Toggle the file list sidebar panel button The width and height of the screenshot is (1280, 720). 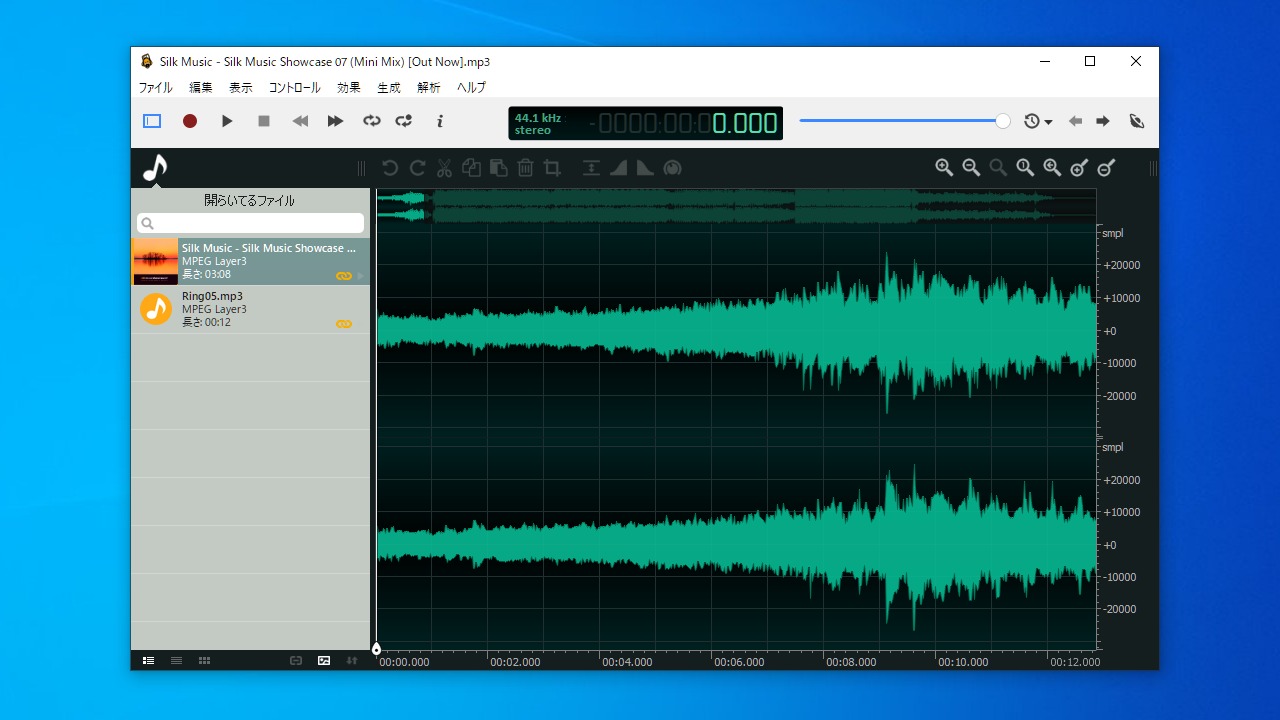[x=152, y=121]
